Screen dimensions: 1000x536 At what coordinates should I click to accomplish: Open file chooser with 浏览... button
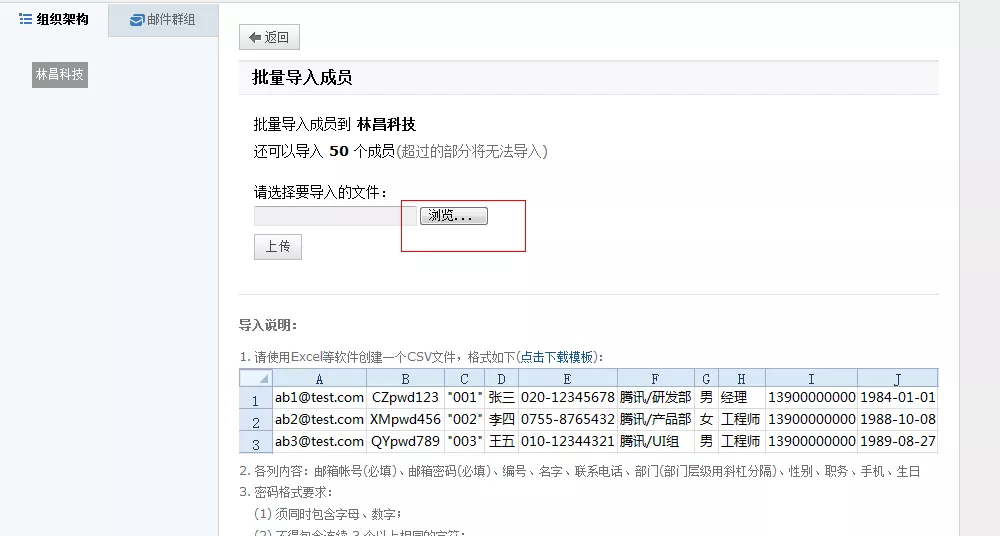point(454,216)
